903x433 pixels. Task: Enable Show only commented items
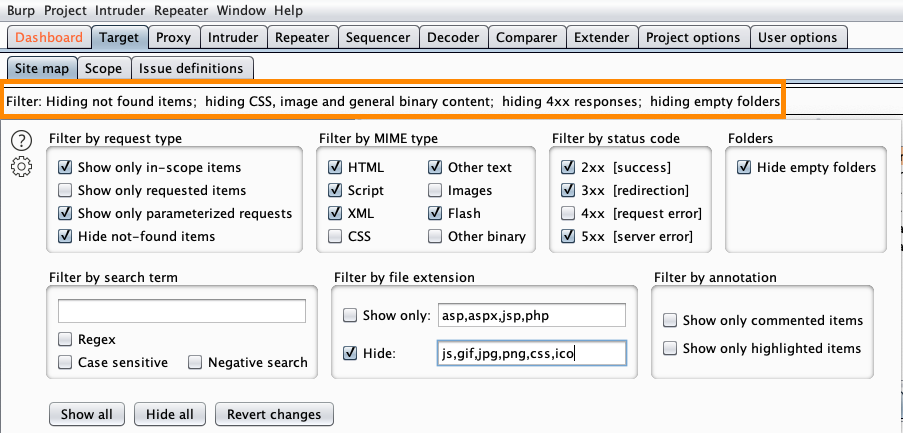point(670,321)
